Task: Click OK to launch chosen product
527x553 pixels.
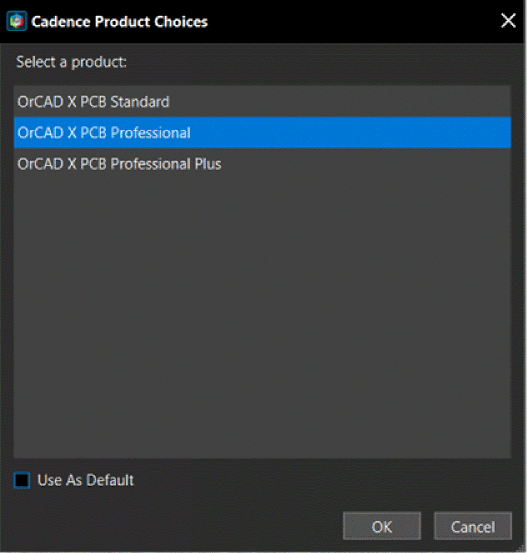Action: (382, 527)
